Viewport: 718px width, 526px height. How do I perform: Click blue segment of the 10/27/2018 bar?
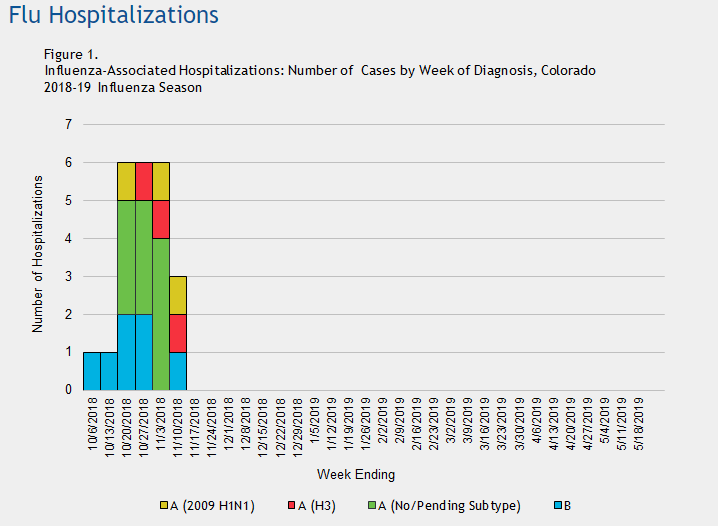click(143, 352)
